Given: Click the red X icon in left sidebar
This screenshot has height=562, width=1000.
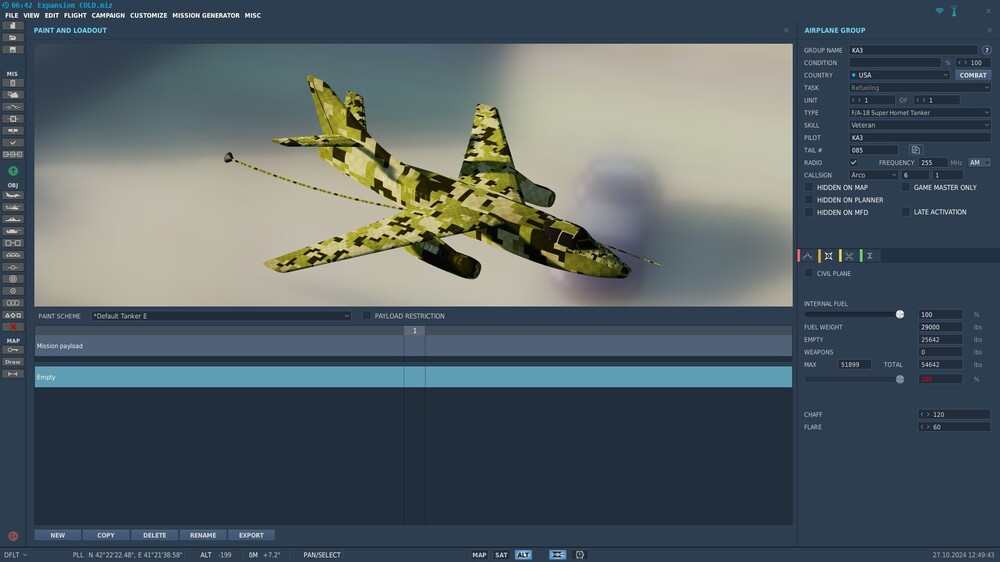Looking at the screenshot, I should pyautogui.click(x=13, y=327).
